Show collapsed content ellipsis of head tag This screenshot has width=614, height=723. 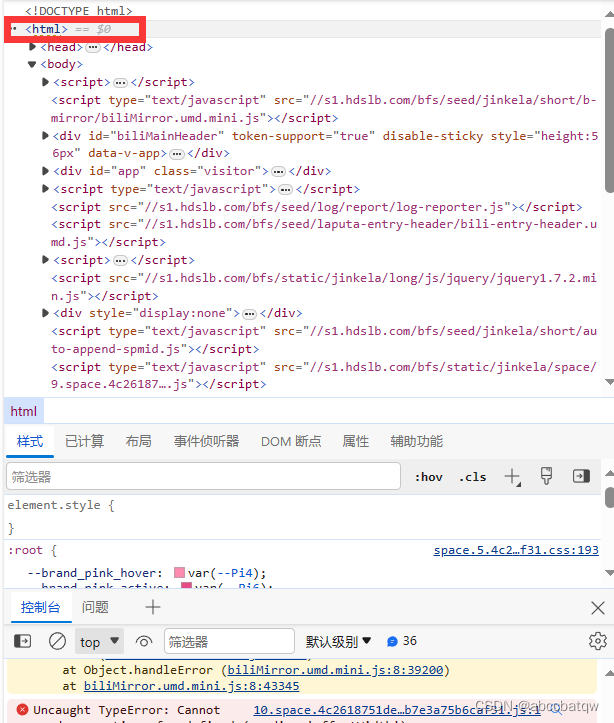pos(93,47)
